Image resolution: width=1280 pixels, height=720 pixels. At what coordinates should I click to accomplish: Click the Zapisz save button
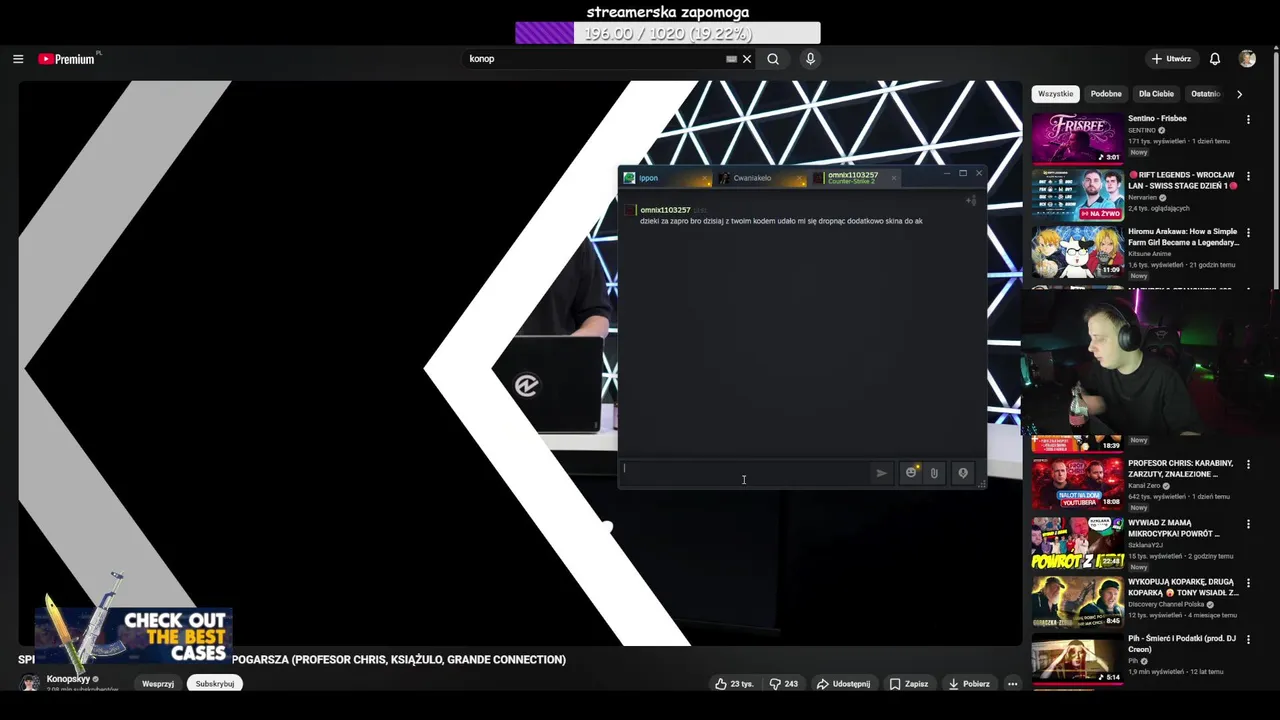point(909,684)
